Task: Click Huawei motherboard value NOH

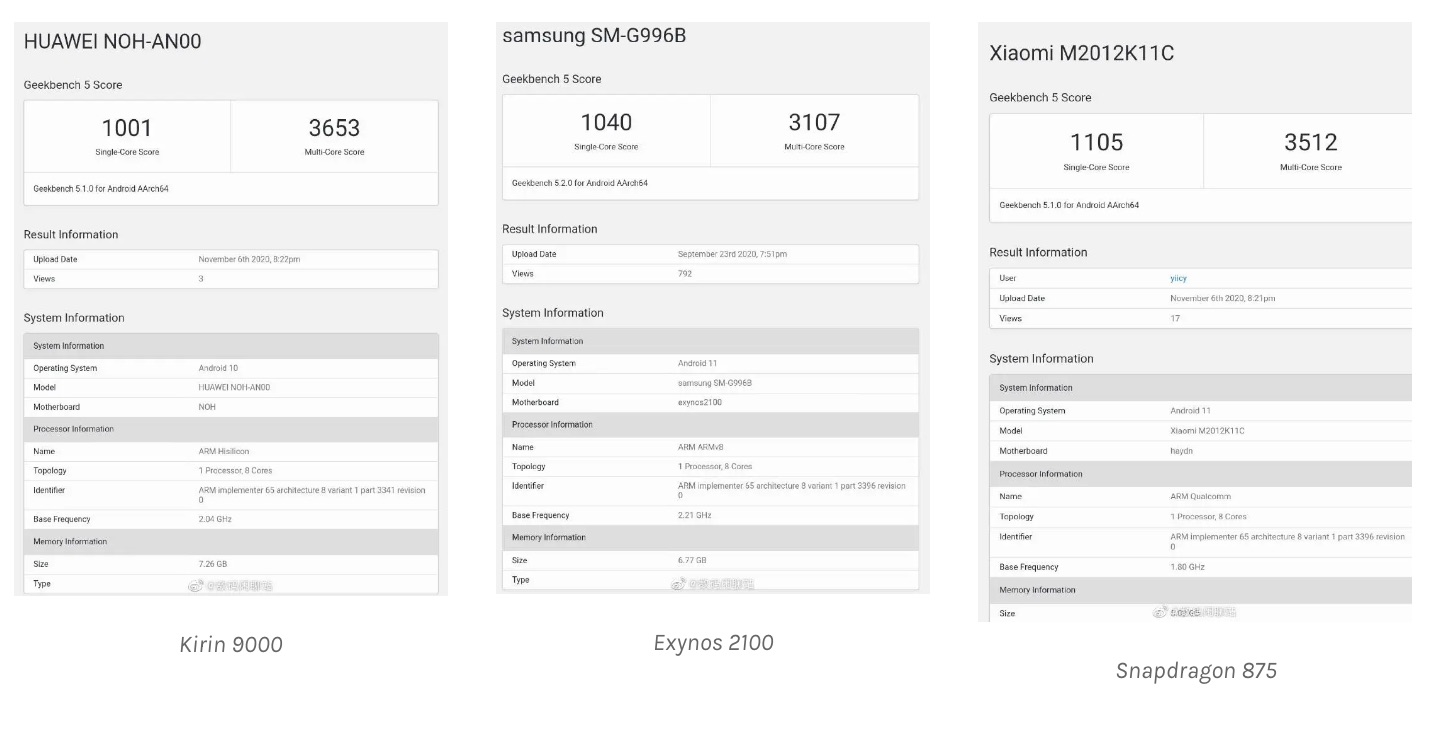Action: coord(207,407)
